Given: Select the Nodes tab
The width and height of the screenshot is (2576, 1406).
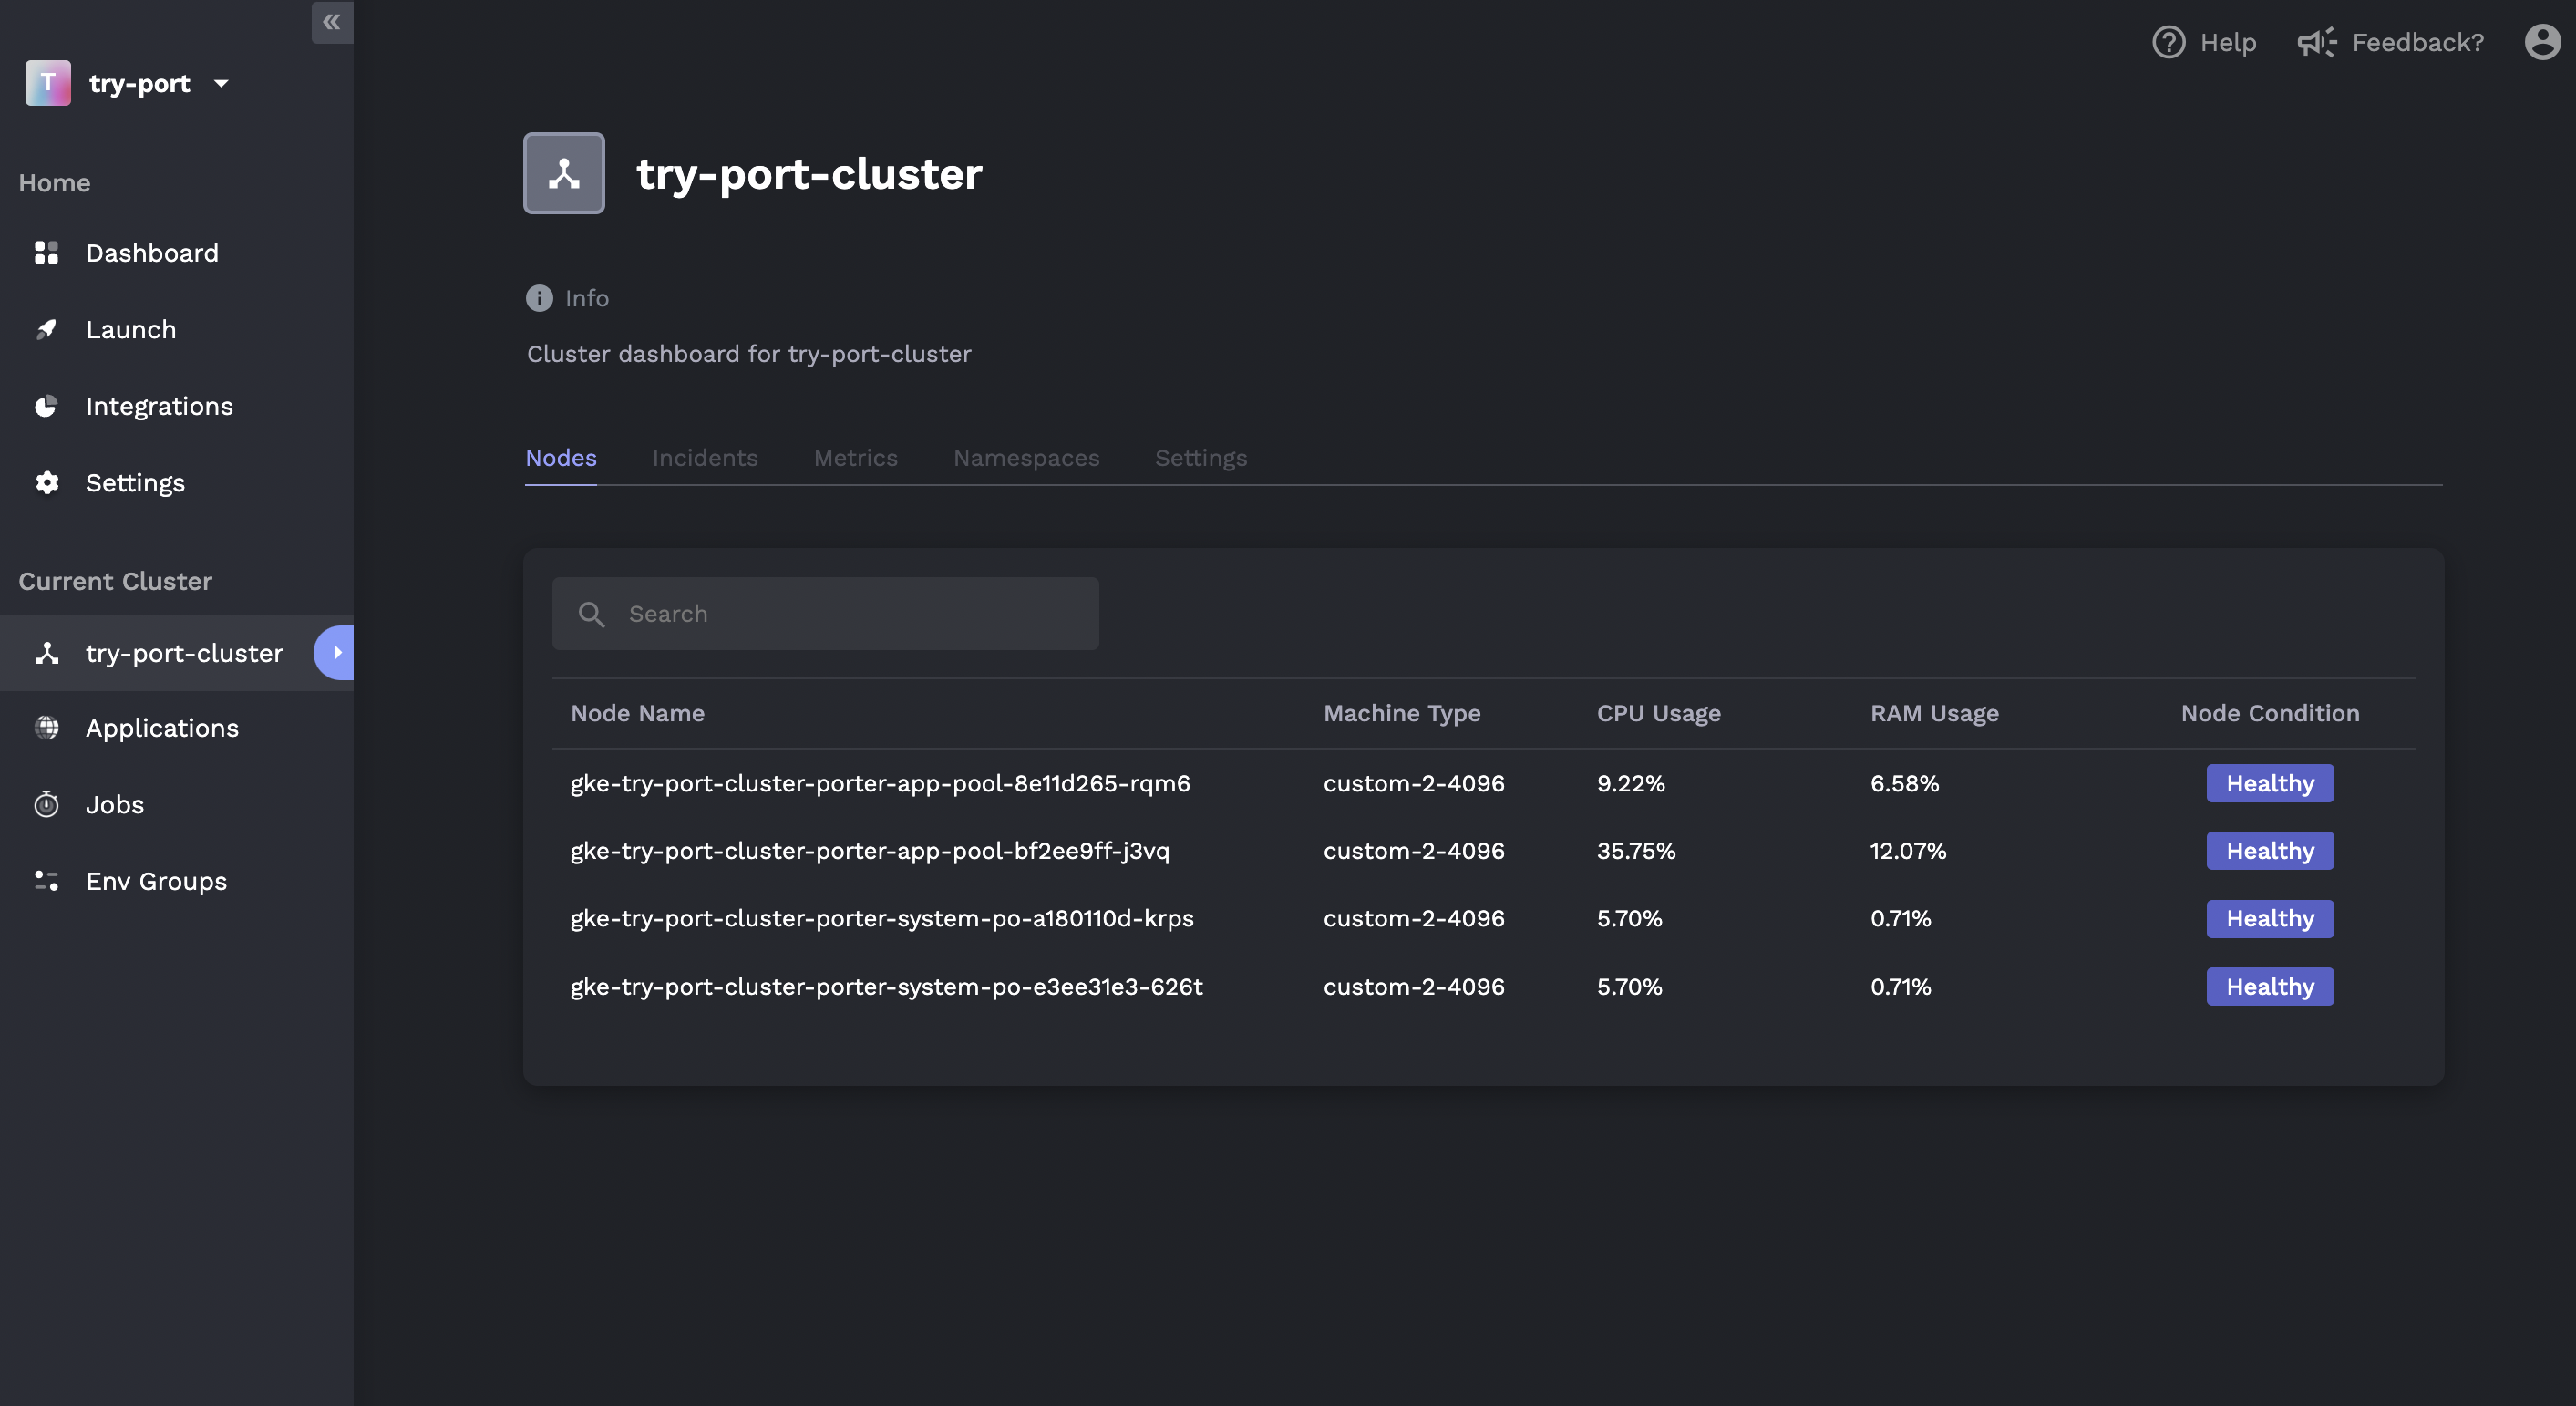Looking at the screenshot, I should [x=561, y=458].
